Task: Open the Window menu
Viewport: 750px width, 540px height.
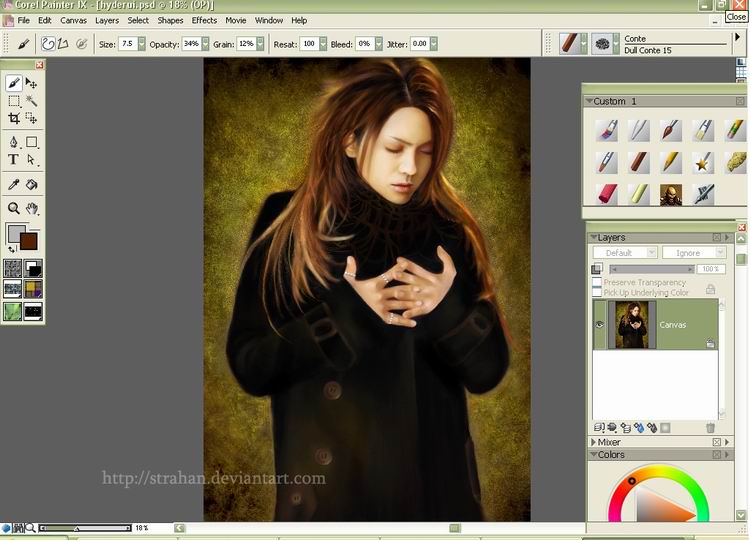Action: click(269, 21)
